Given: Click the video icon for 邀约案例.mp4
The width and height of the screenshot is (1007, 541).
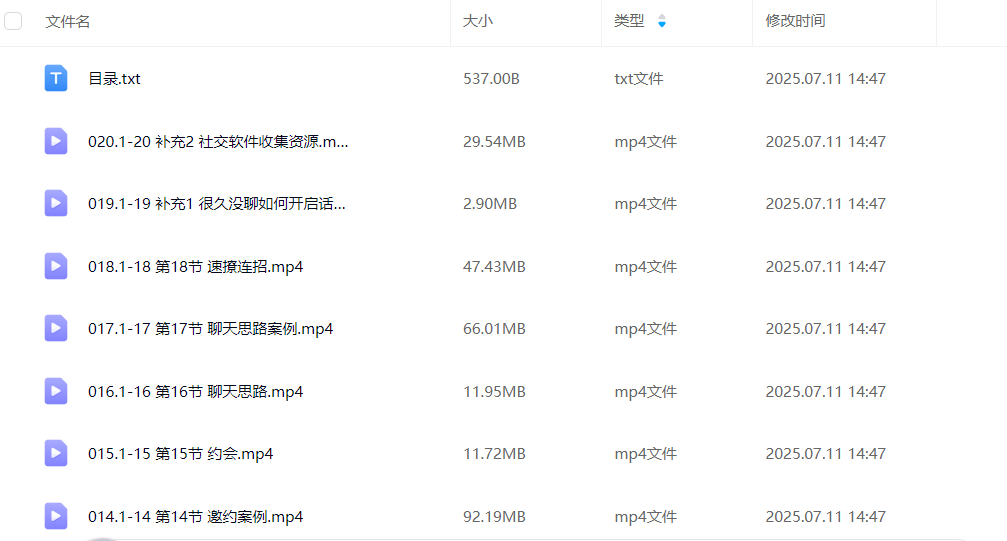Looking at the screenshot, I should pyautogui.click(x=56, y=516).
